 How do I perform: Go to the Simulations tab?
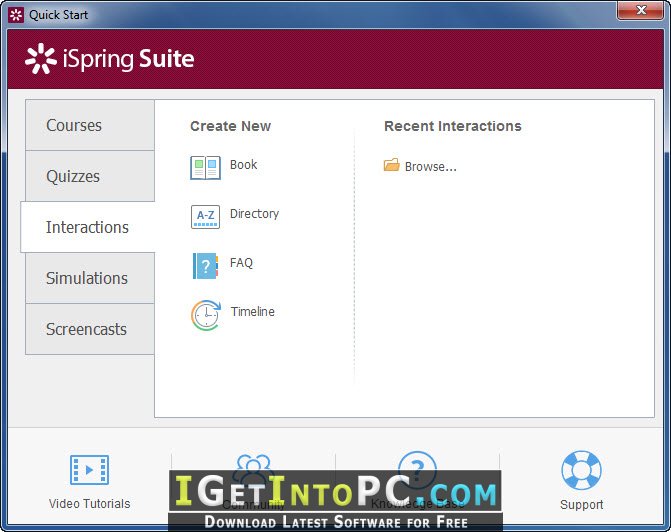tap(90, 278)
